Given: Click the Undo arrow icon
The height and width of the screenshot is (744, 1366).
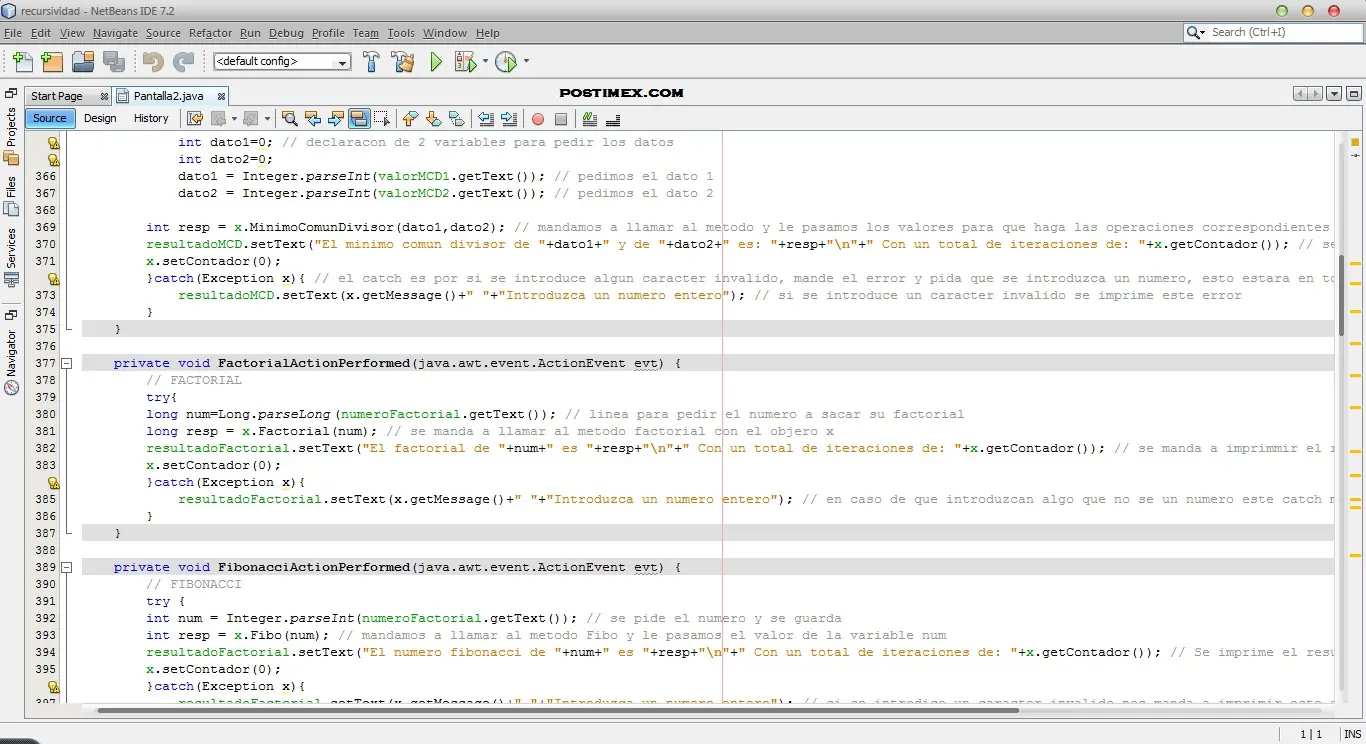Looking at the screenshot, I should pyautogui.click(x=152, y=62).
